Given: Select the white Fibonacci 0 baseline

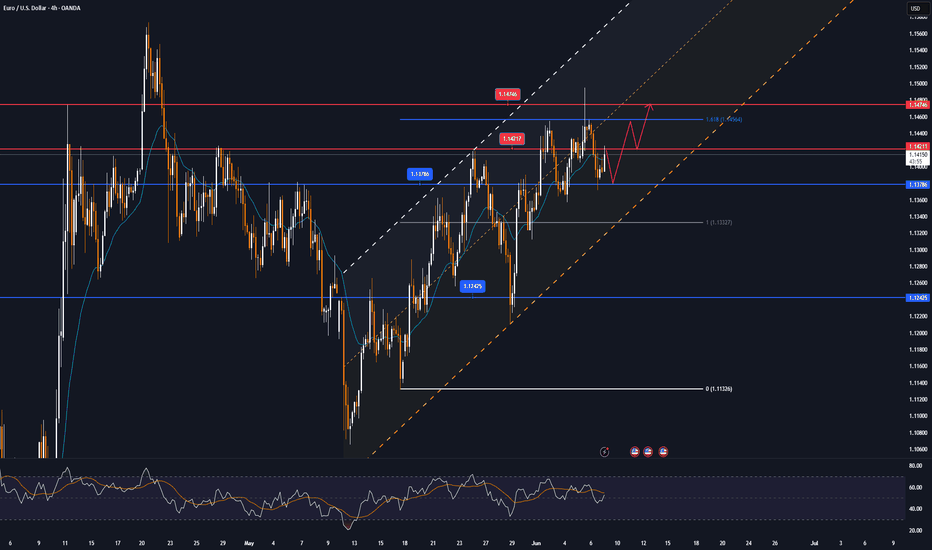Looking at the screenshot, I should coord(552,389).
